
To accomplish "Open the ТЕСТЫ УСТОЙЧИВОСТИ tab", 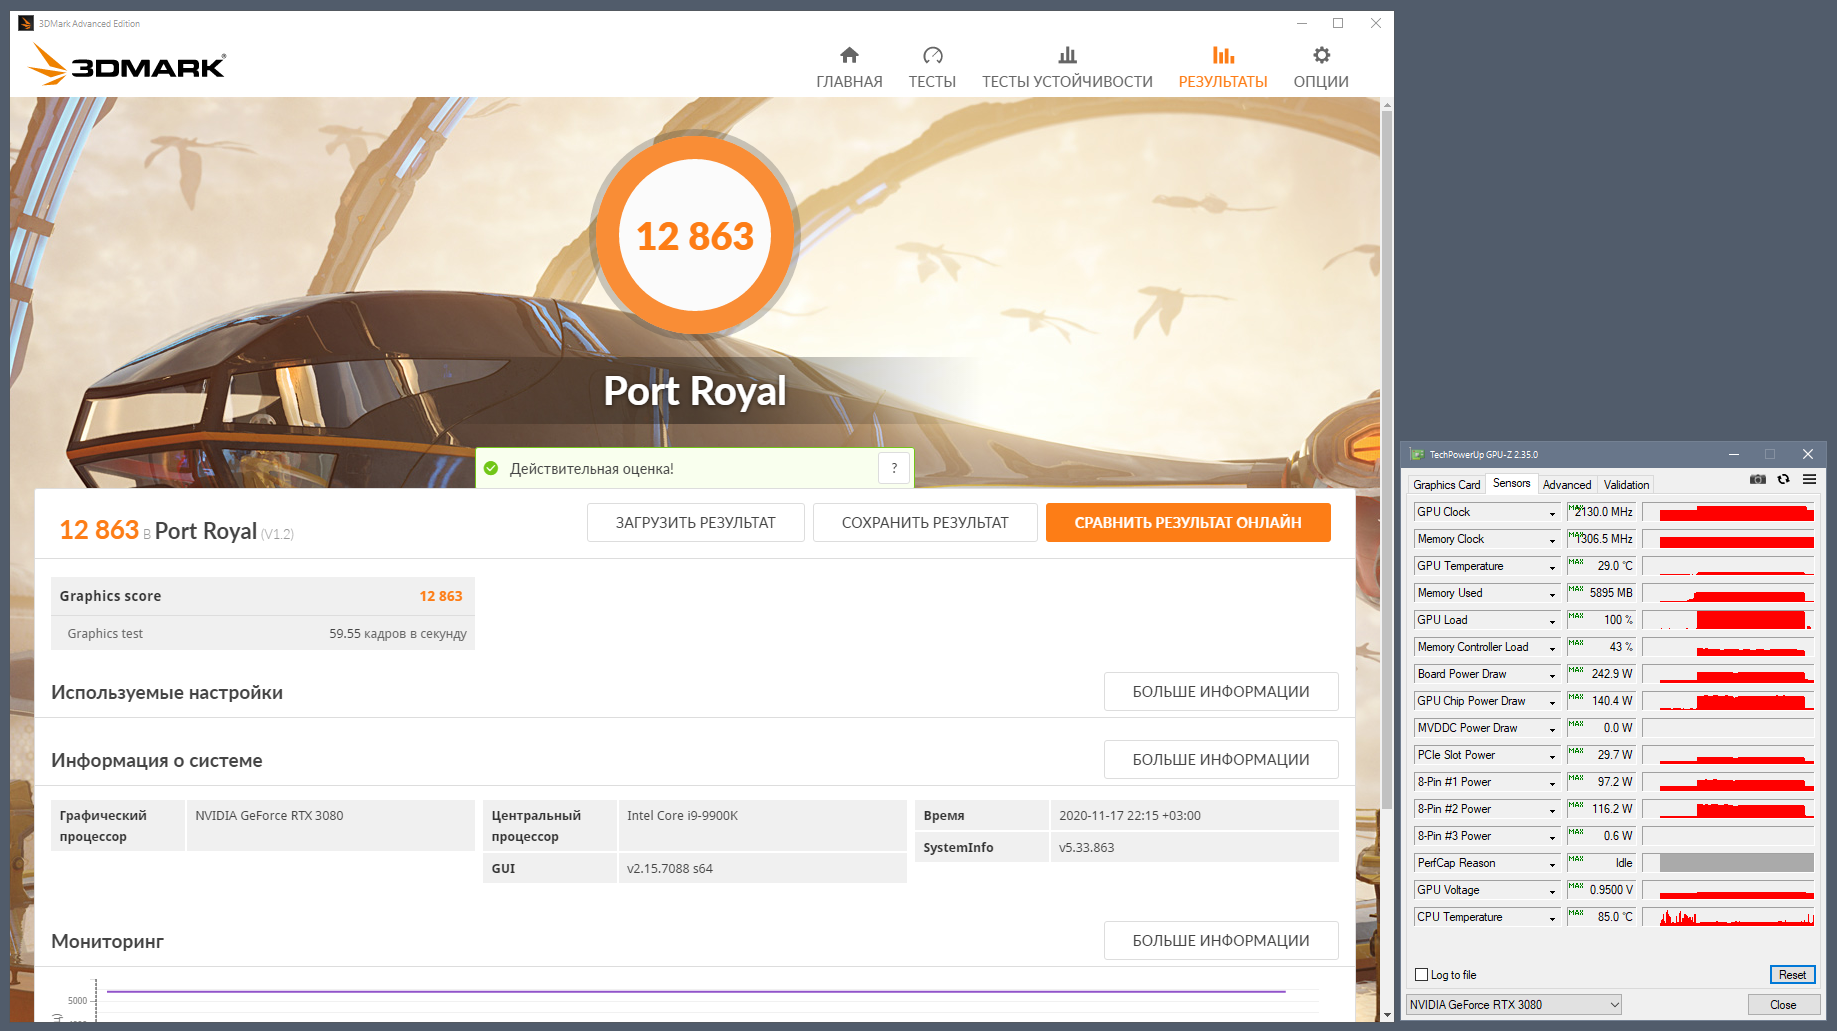I will coord(1067,68).
